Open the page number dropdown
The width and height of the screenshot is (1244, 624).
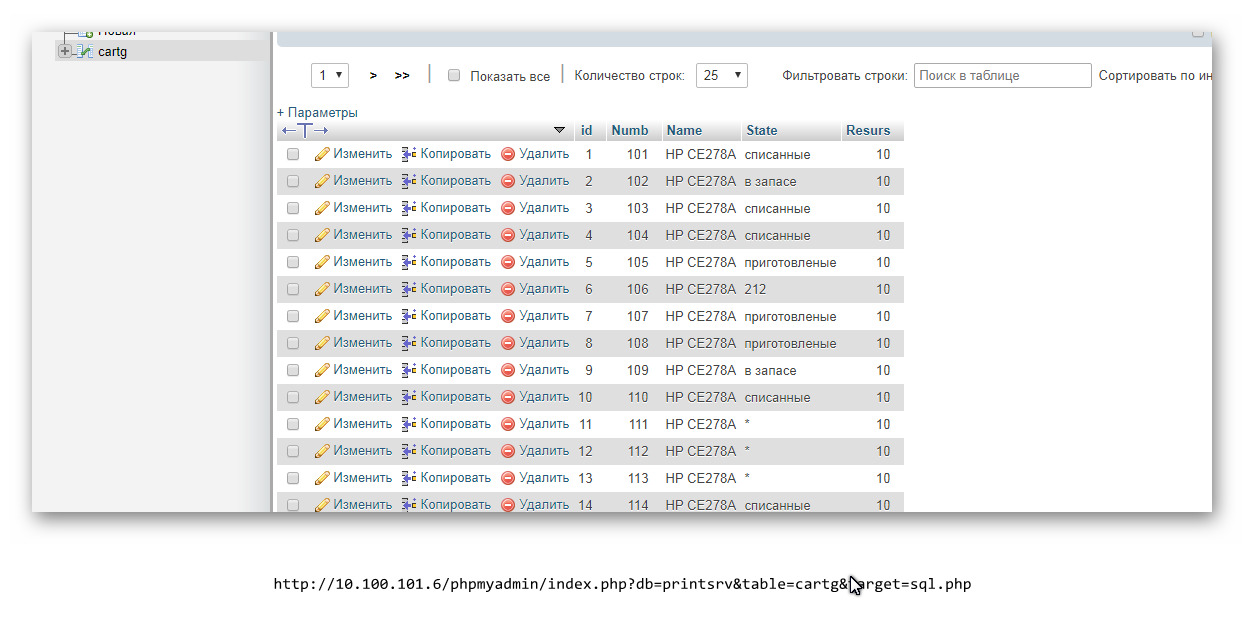coord(330,75)
